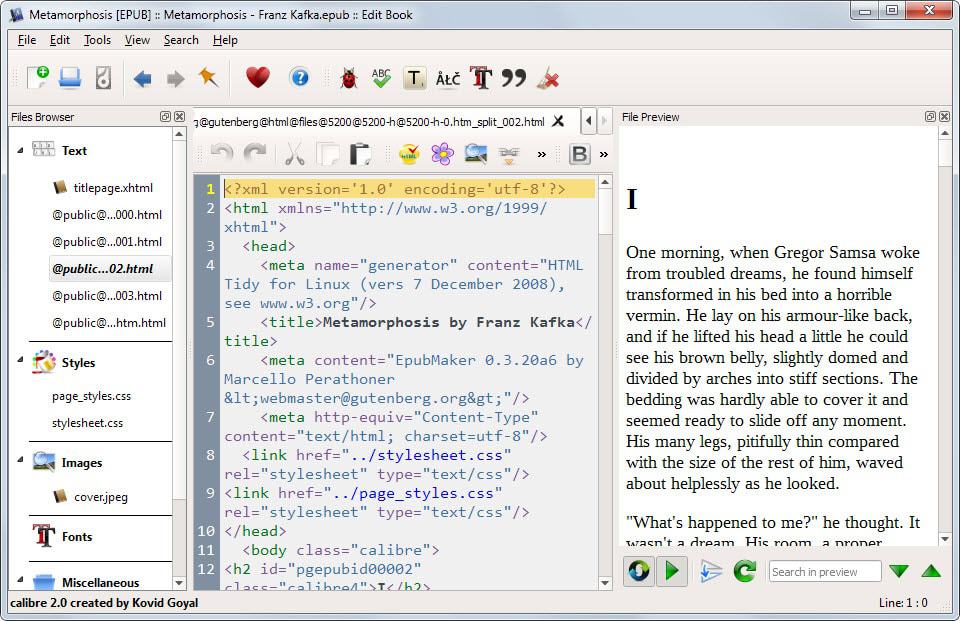Select the beautify flower icon
Image resolution: width=960 pixels, height=621 pixels.
coord(443,153)
